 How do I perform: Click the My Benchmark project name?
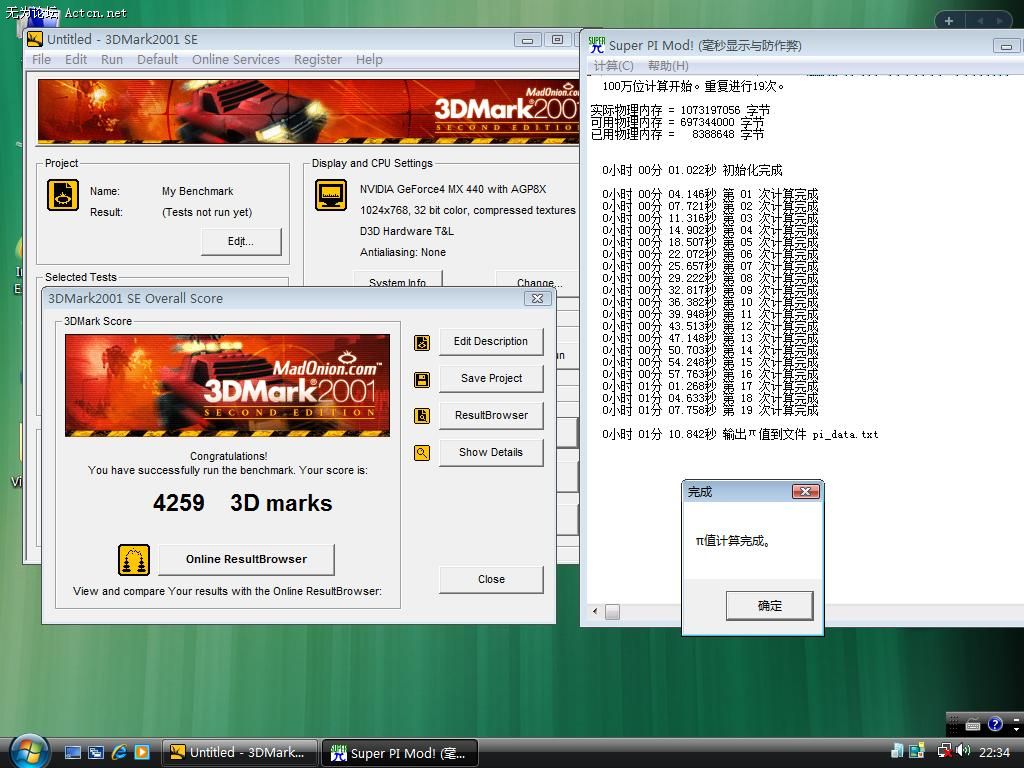(197, 191)
